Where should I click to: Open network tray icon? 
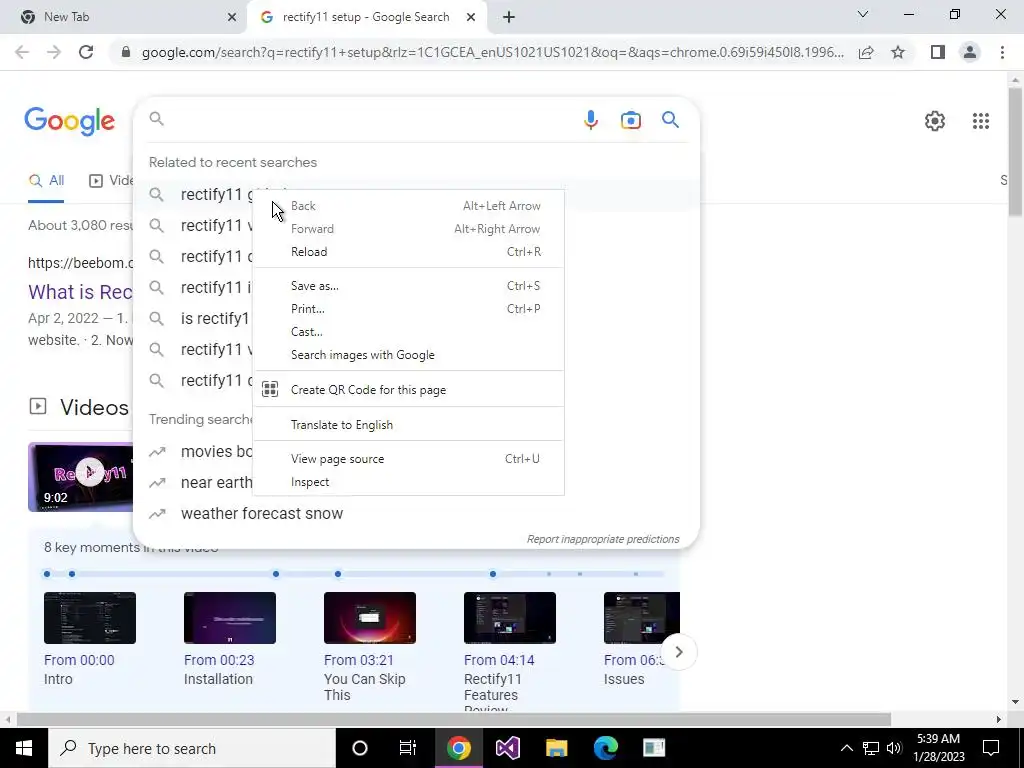click(871, 748)
